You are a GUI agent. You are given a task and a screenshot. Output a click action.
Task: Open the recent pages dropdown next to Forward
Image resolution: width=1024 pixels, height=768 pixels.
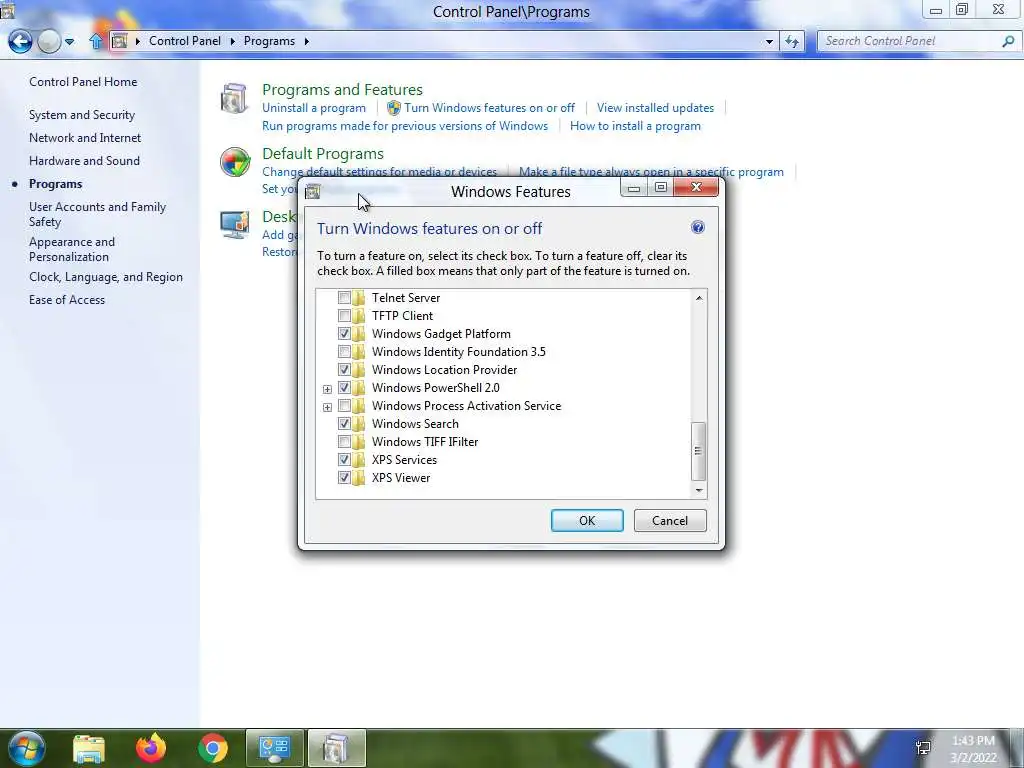tap(69, 42)
